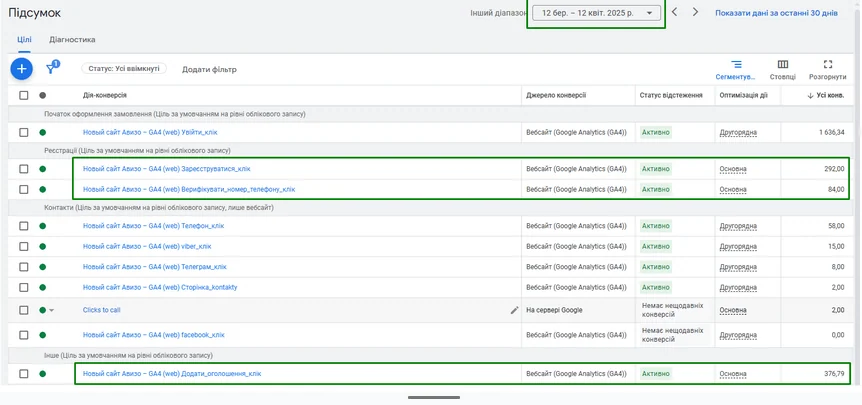Switch to the Цілі tab
This screenshot has height=405, width=862.
24,40
